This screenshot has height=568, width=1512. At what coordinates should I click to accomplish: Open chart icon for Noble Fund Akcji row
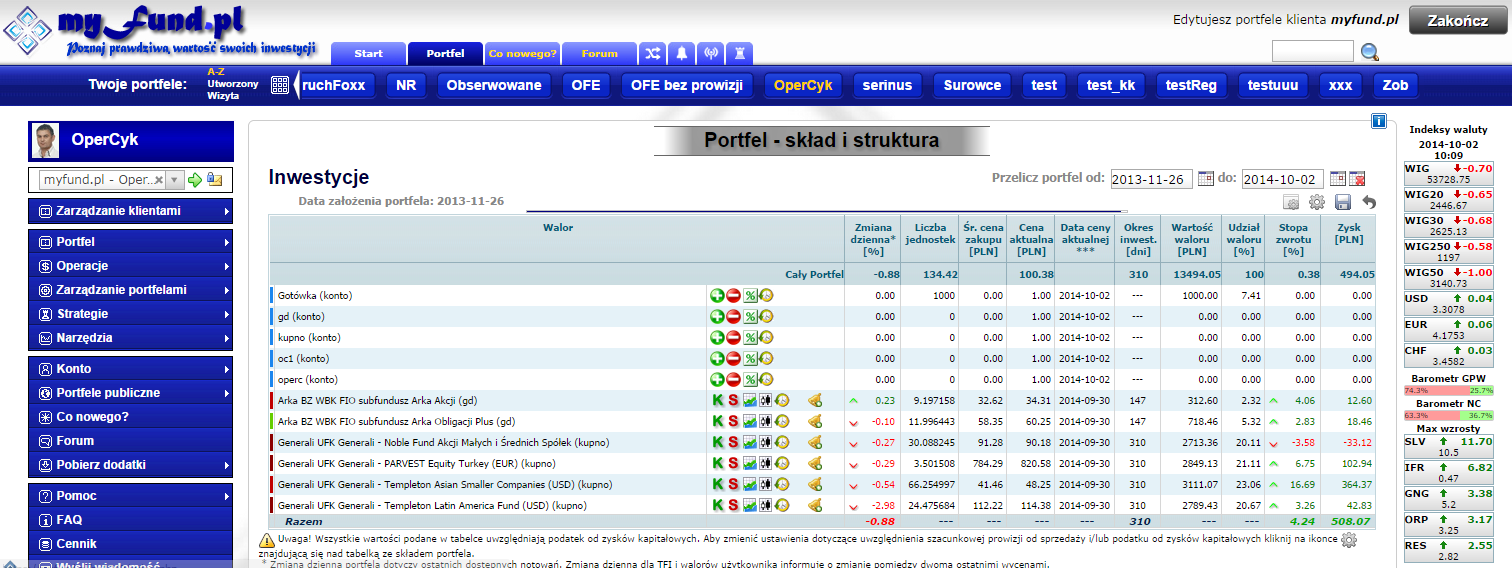coord(749,443)
